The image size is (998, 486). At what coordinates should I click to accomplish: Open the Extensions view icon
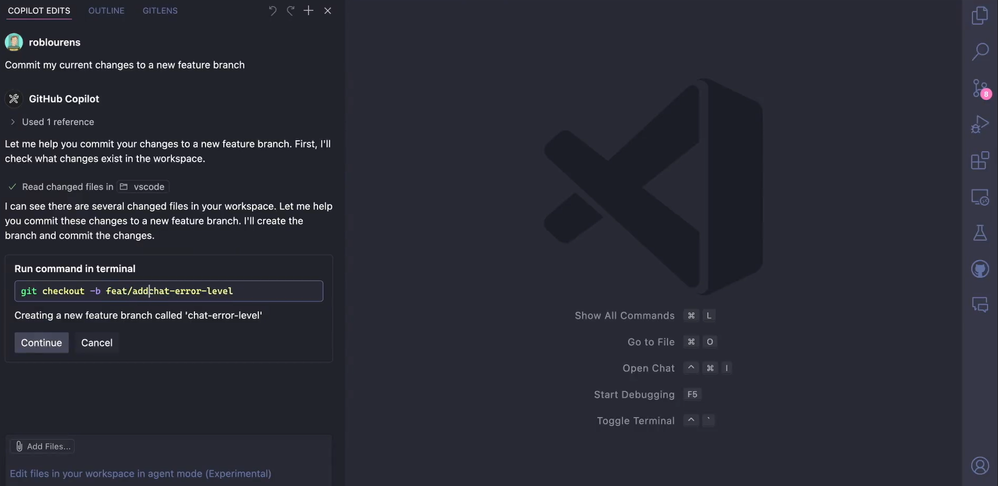click(980, 160)
